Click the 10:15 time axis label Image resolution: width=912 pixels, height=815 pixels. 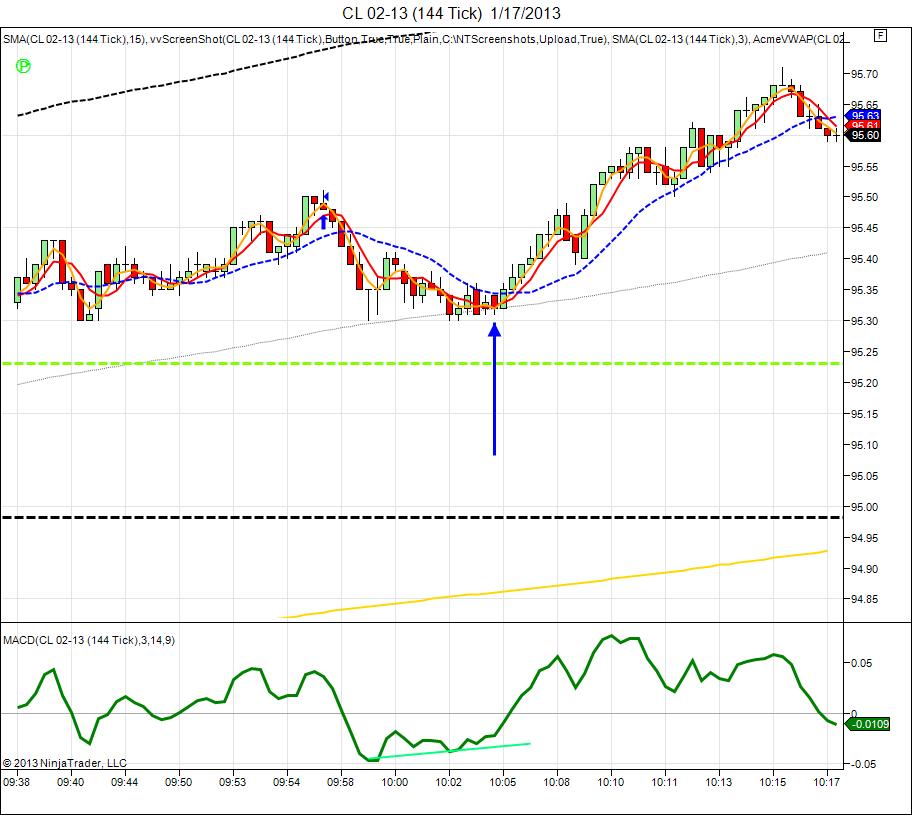773,782
